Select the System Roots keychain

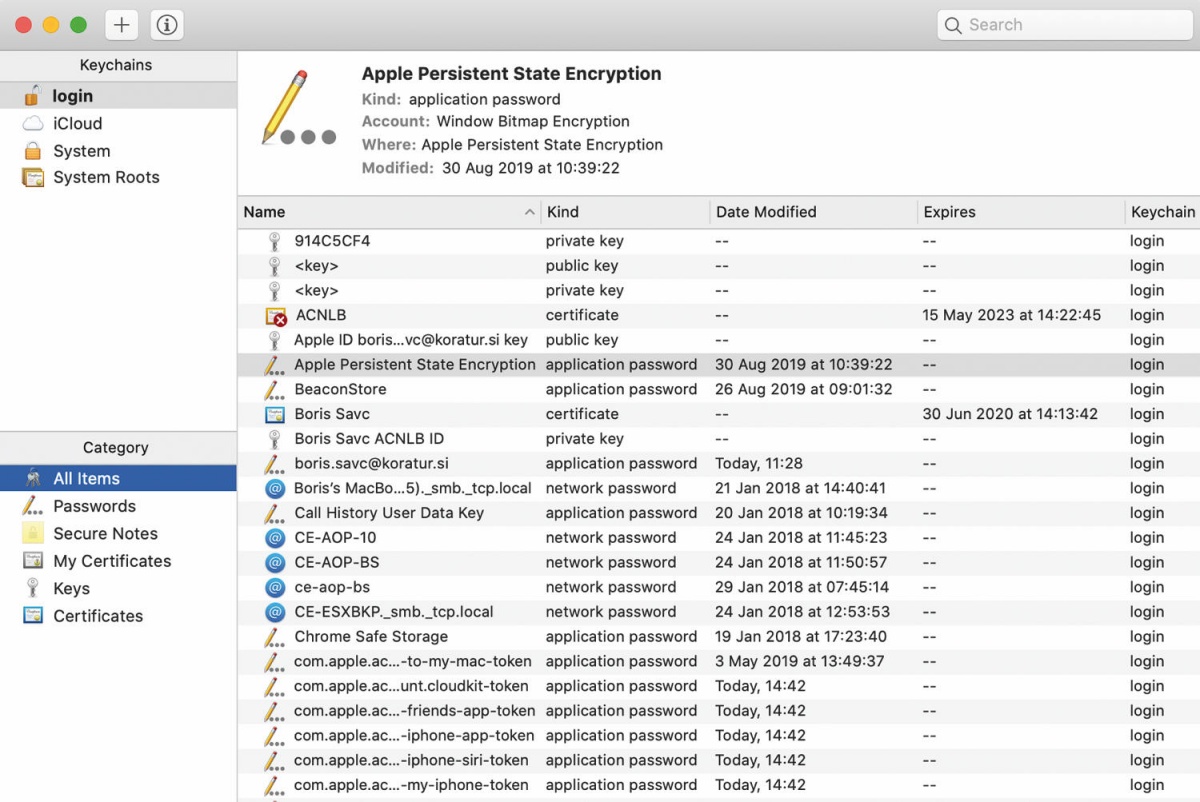pos(118,177)
